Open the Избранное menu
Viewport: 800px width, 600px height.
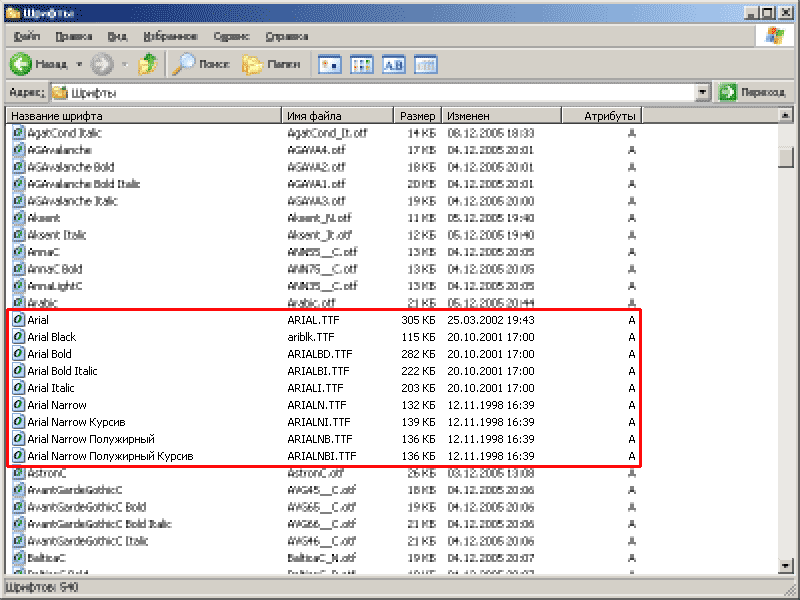(x=170, y=36)
